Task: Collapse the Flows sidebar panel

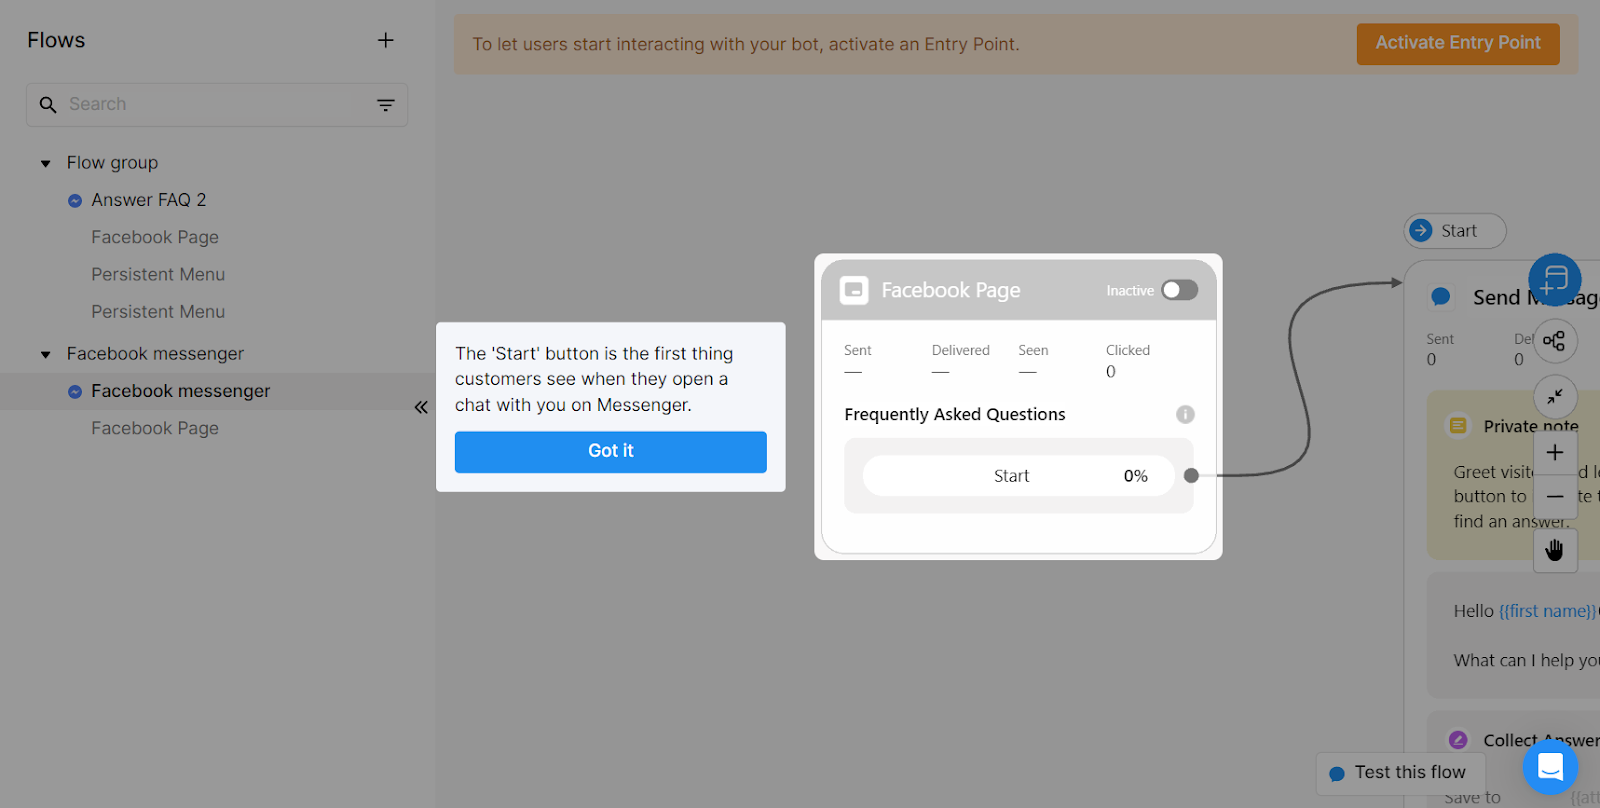Action: tap(421, 407)
